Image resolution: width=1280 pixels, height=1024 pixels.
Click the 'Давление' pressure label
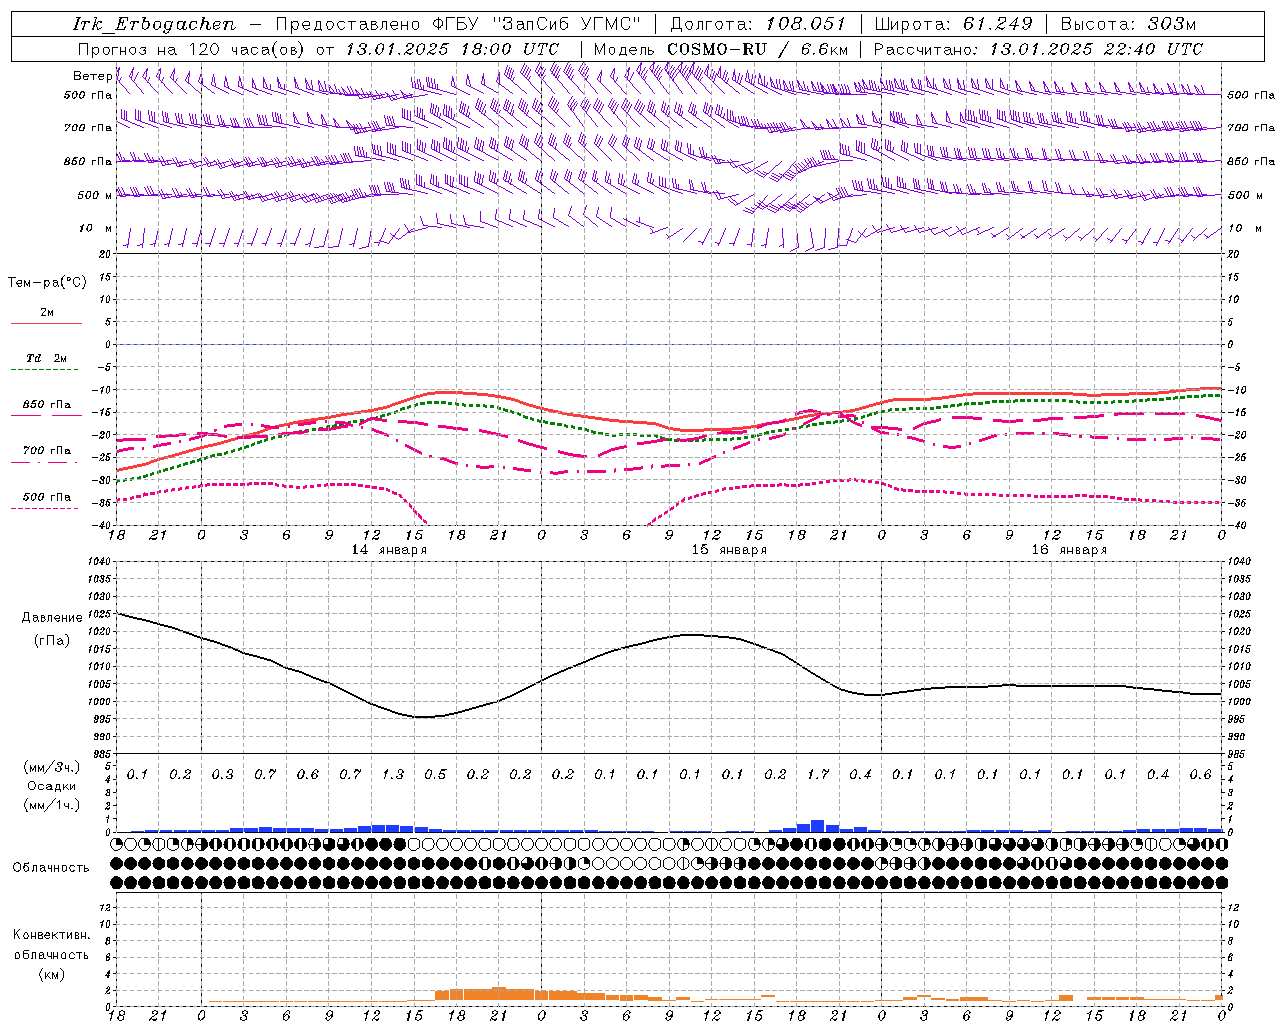pyautogui.click(x=52, y=618)
